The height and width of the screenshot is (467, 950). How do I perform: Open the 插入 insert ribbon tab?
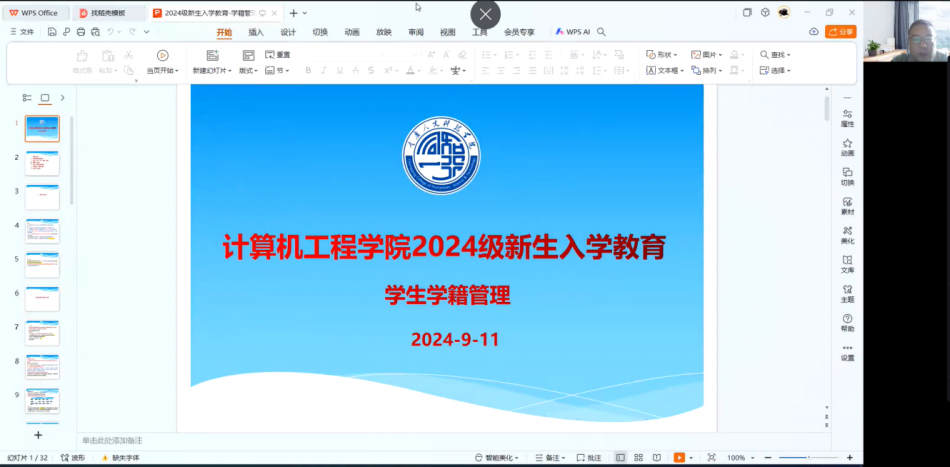[x=256, y=32]
